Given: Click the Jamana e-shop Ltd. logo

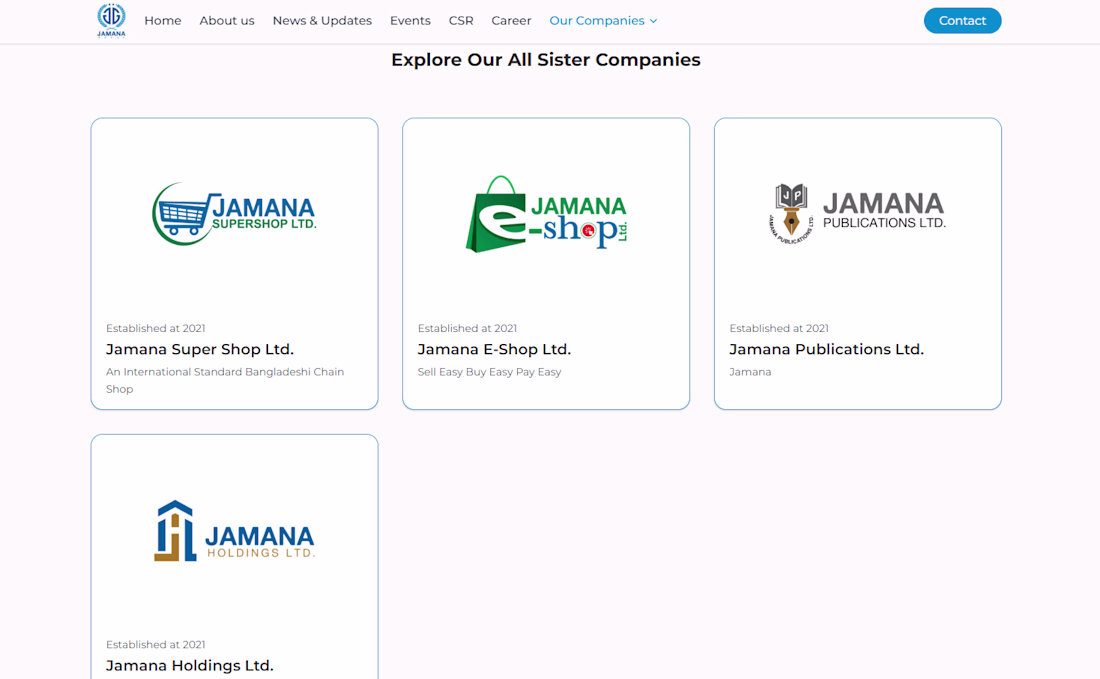Looking at the screenshot, I should pos(546,214).
